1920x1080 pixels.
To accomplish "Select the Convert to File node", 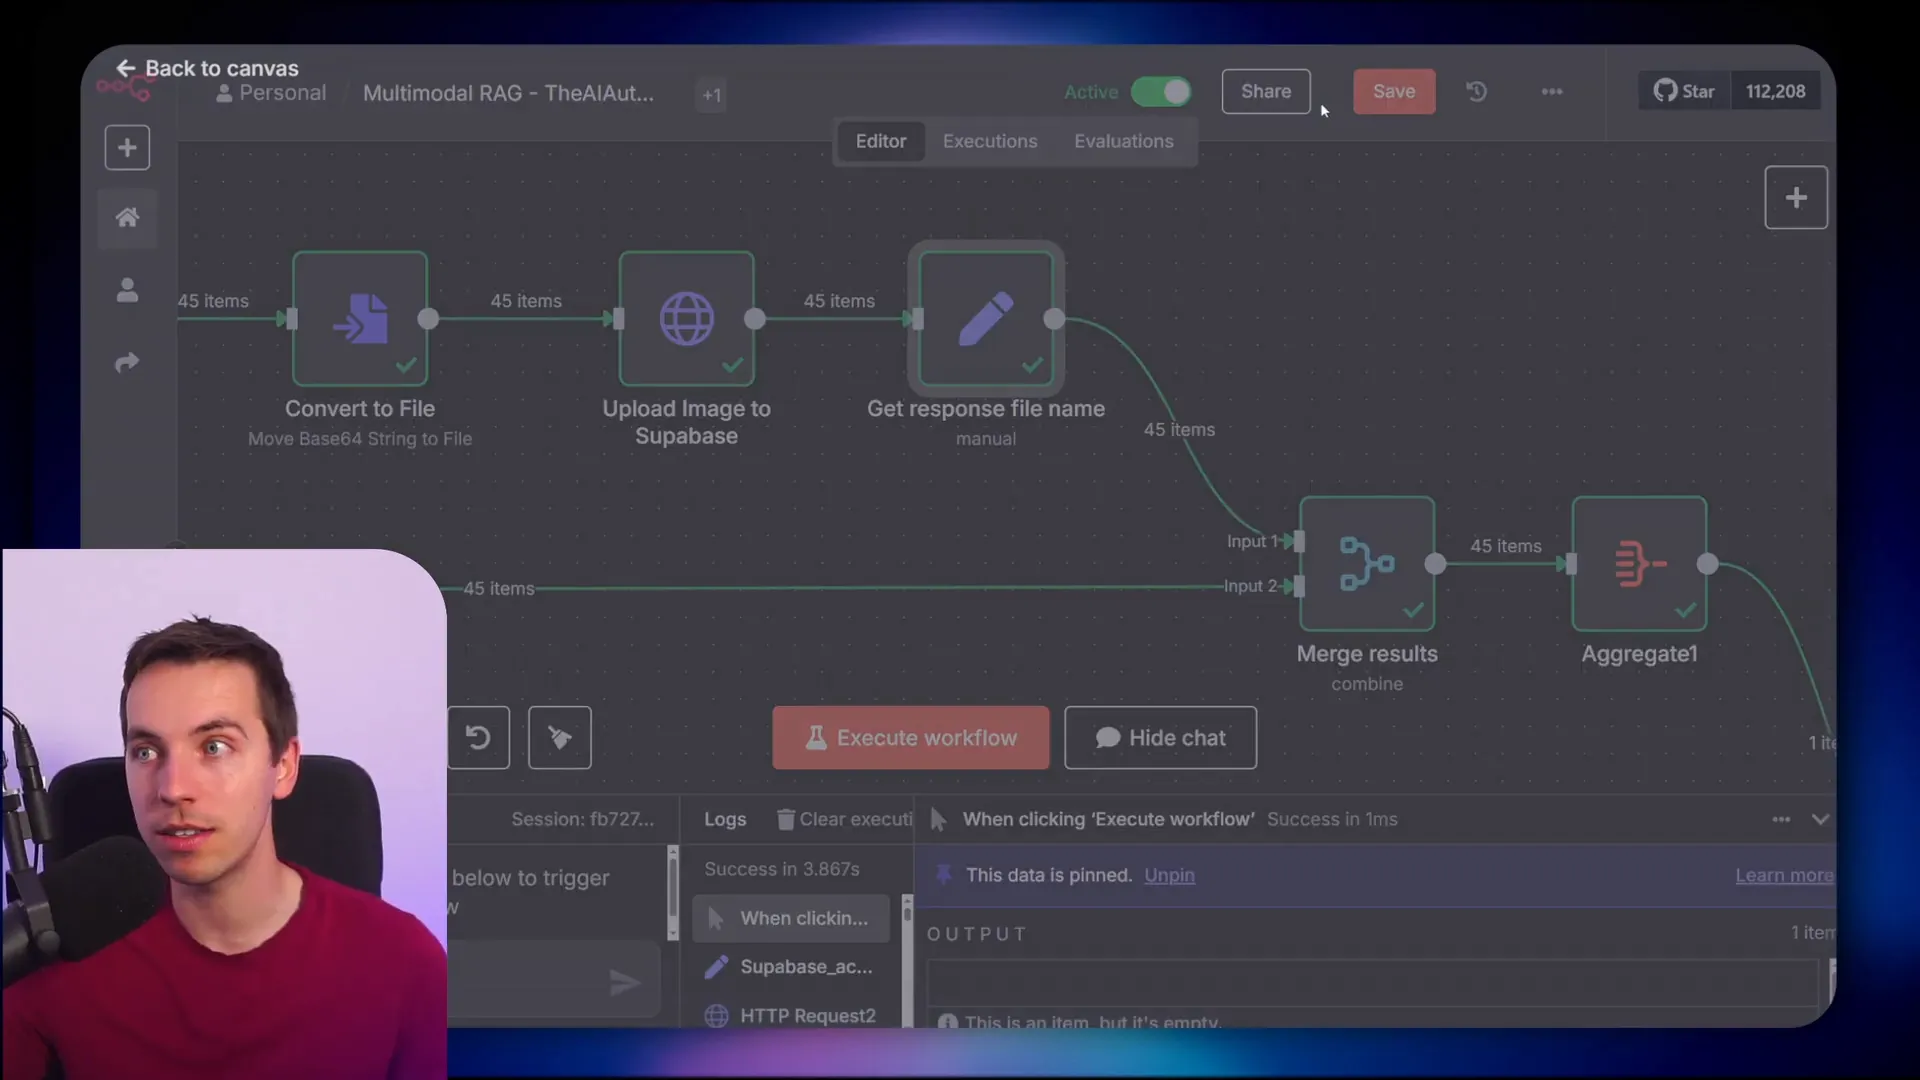I will (360, 319).
